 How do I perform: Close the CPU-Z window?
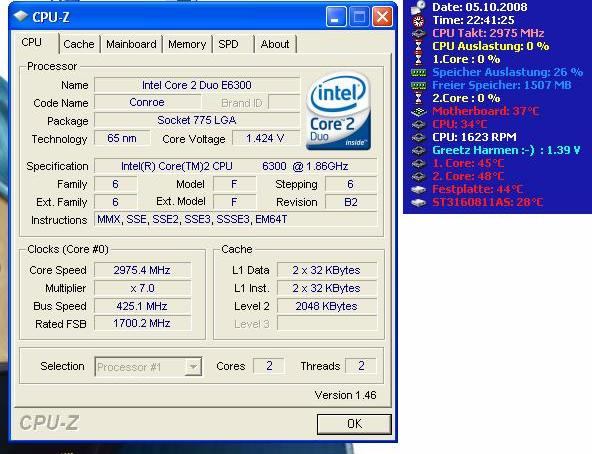(x=382, y=17)
